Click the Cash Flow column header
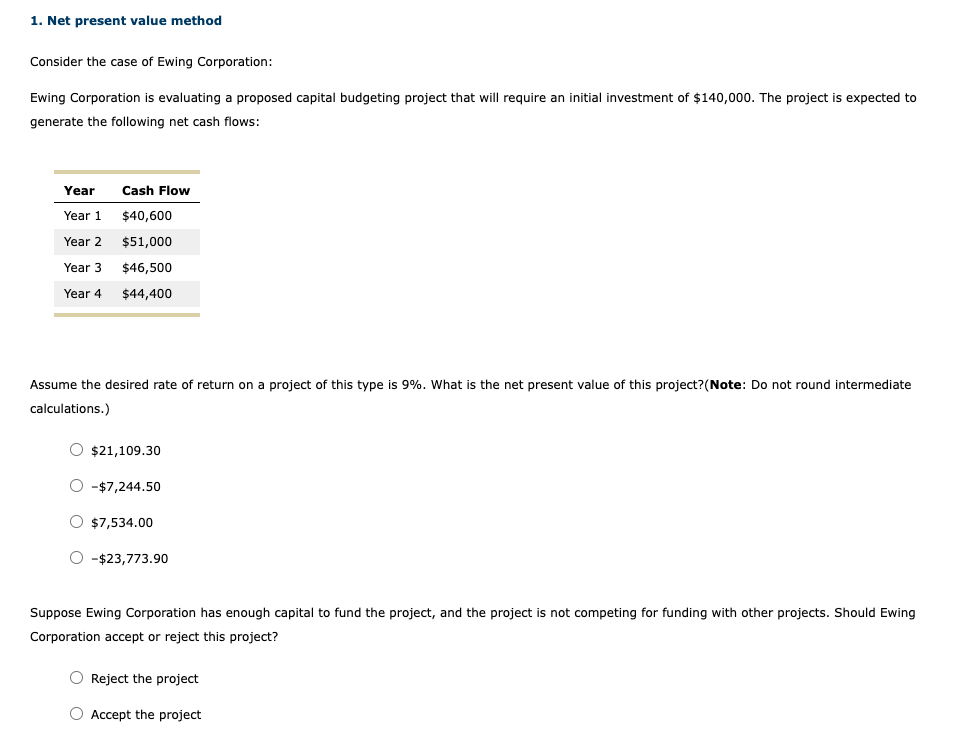Image resolution: width=960 pixels, height=730 pixels. tap(156, 190)
